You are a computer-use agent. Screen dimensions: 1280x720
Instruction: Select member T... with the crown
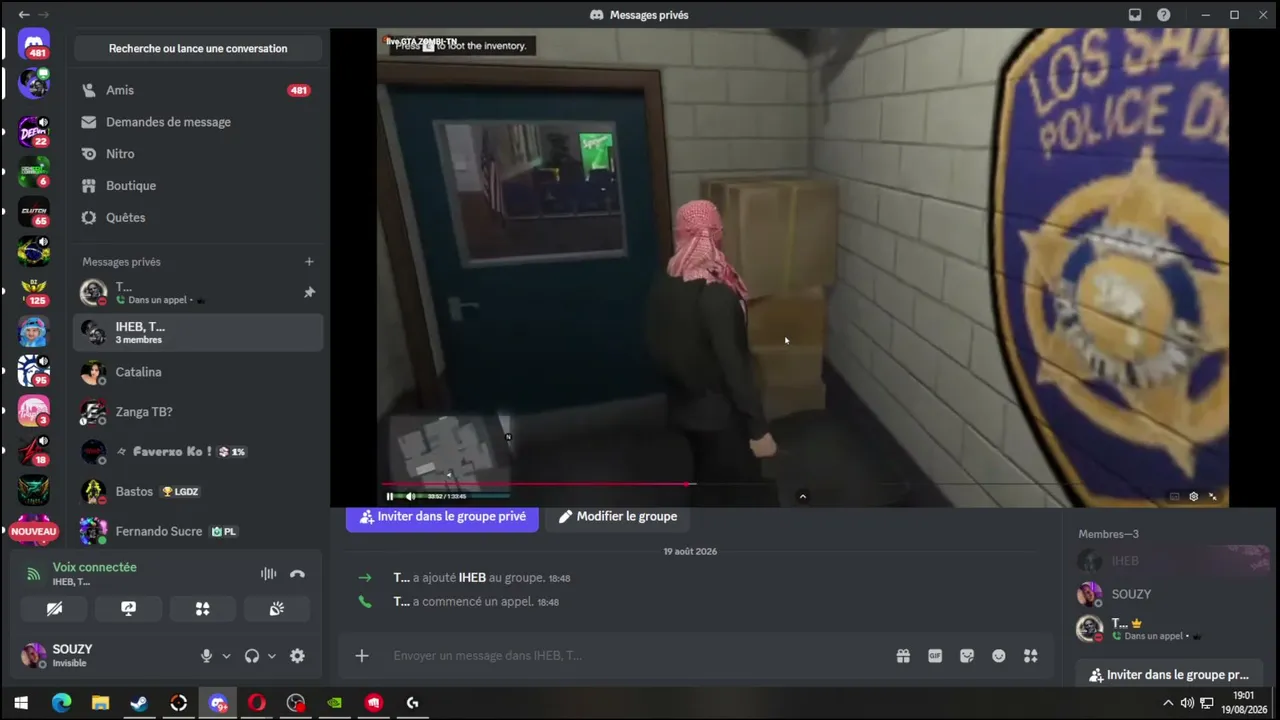[1172, 628]
